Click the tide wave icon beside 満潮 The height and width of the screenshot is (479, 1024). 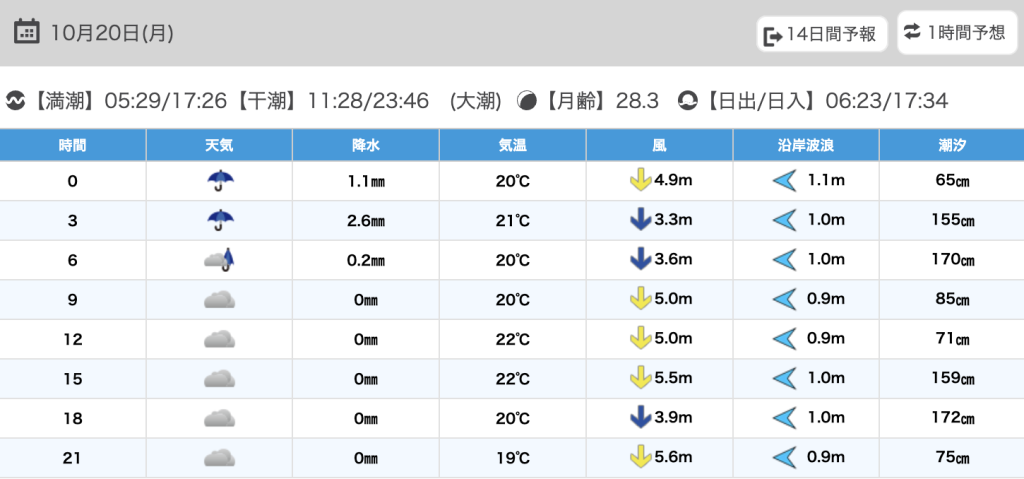click(x=15, y=101)
